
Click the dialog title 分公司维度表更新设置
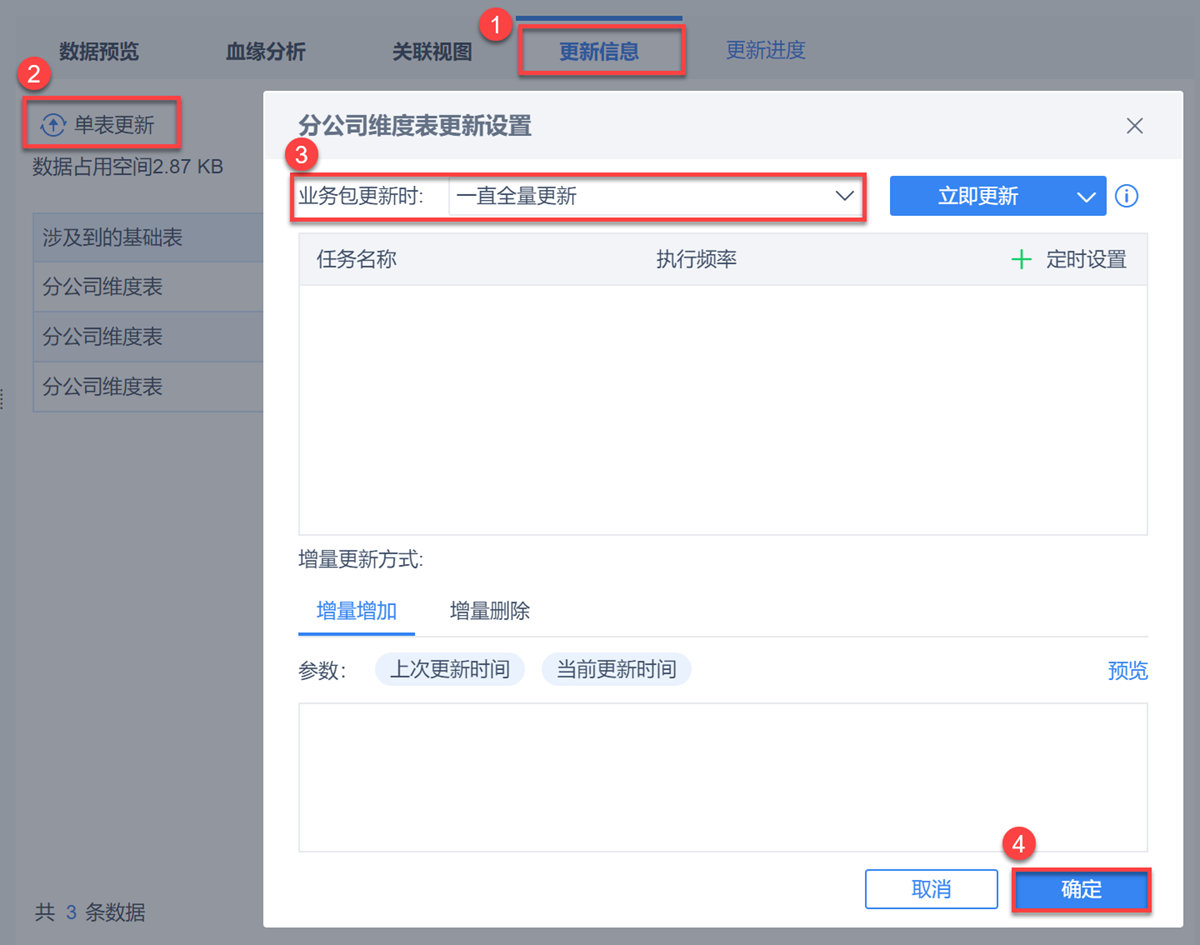coord(415,125)
